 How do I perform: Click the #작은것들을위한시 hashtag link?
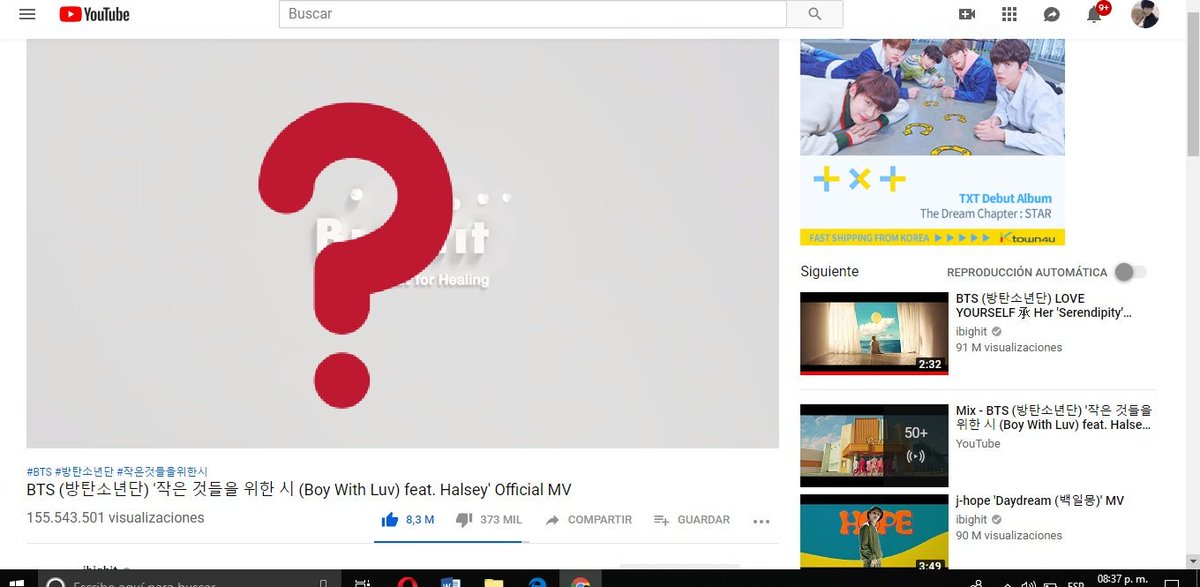pyautogui.click(x=162, y=471)
